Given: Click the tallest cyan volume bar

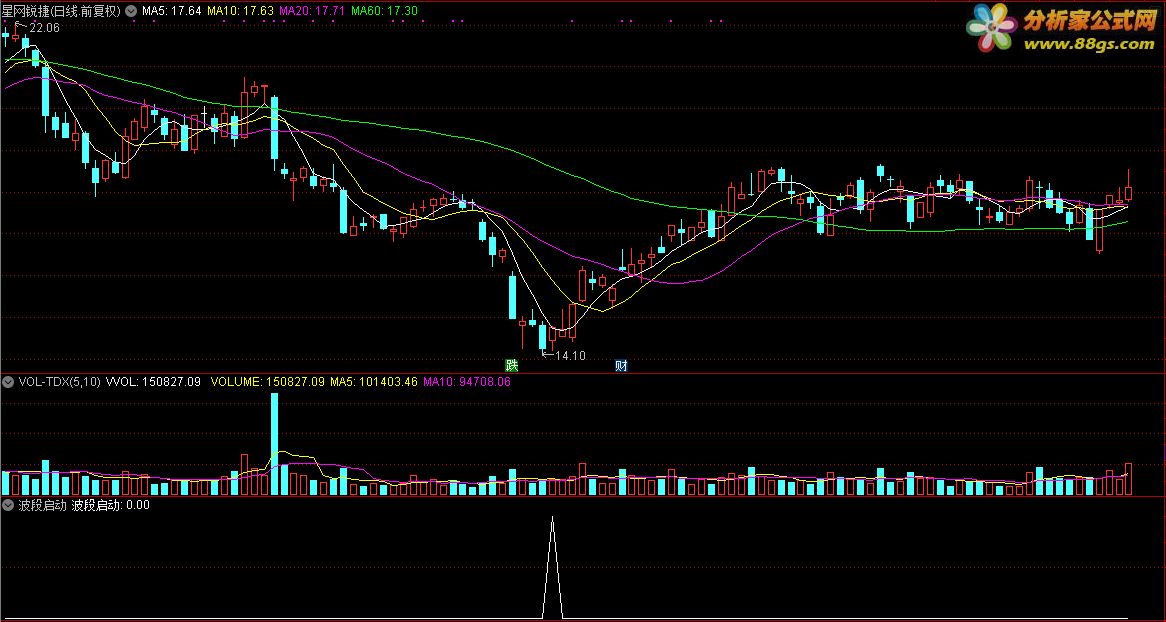Looking at the screenshot, I should pyautogui.click(x=274, y=443).
